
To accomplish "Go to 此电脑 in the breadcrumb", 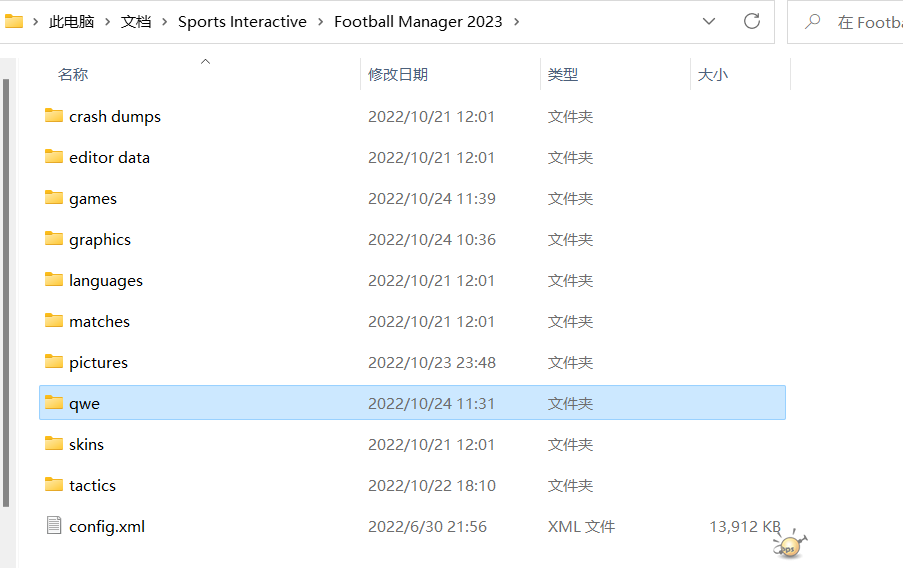I will (x=71, y=22).
